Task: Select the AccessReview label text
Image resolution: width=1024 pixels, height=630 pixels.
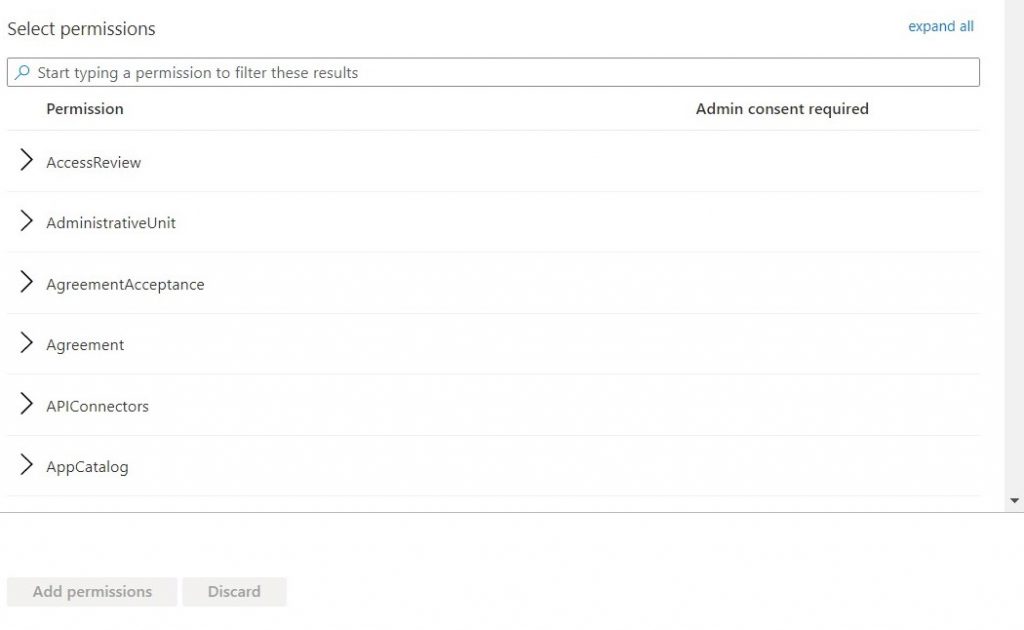Action: (93, 163)
